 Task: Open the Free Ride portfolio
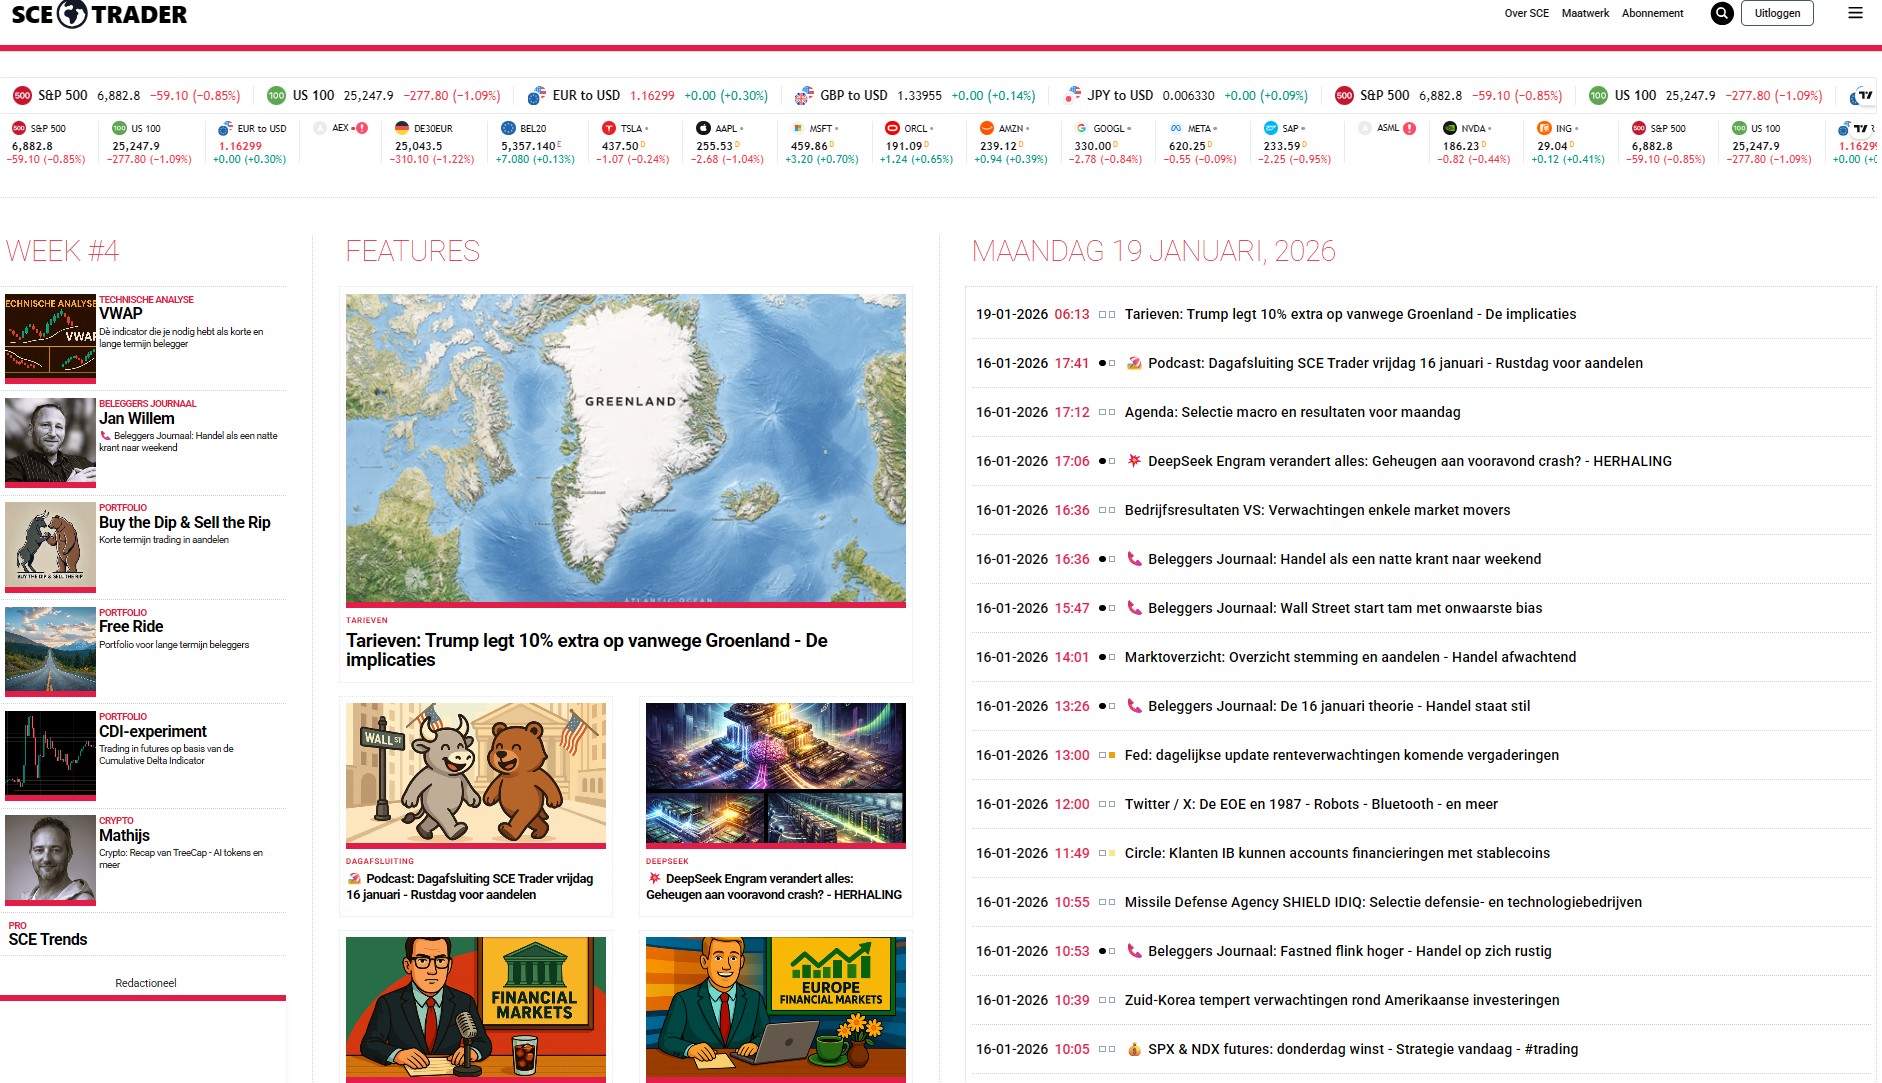tap(131, 626)
